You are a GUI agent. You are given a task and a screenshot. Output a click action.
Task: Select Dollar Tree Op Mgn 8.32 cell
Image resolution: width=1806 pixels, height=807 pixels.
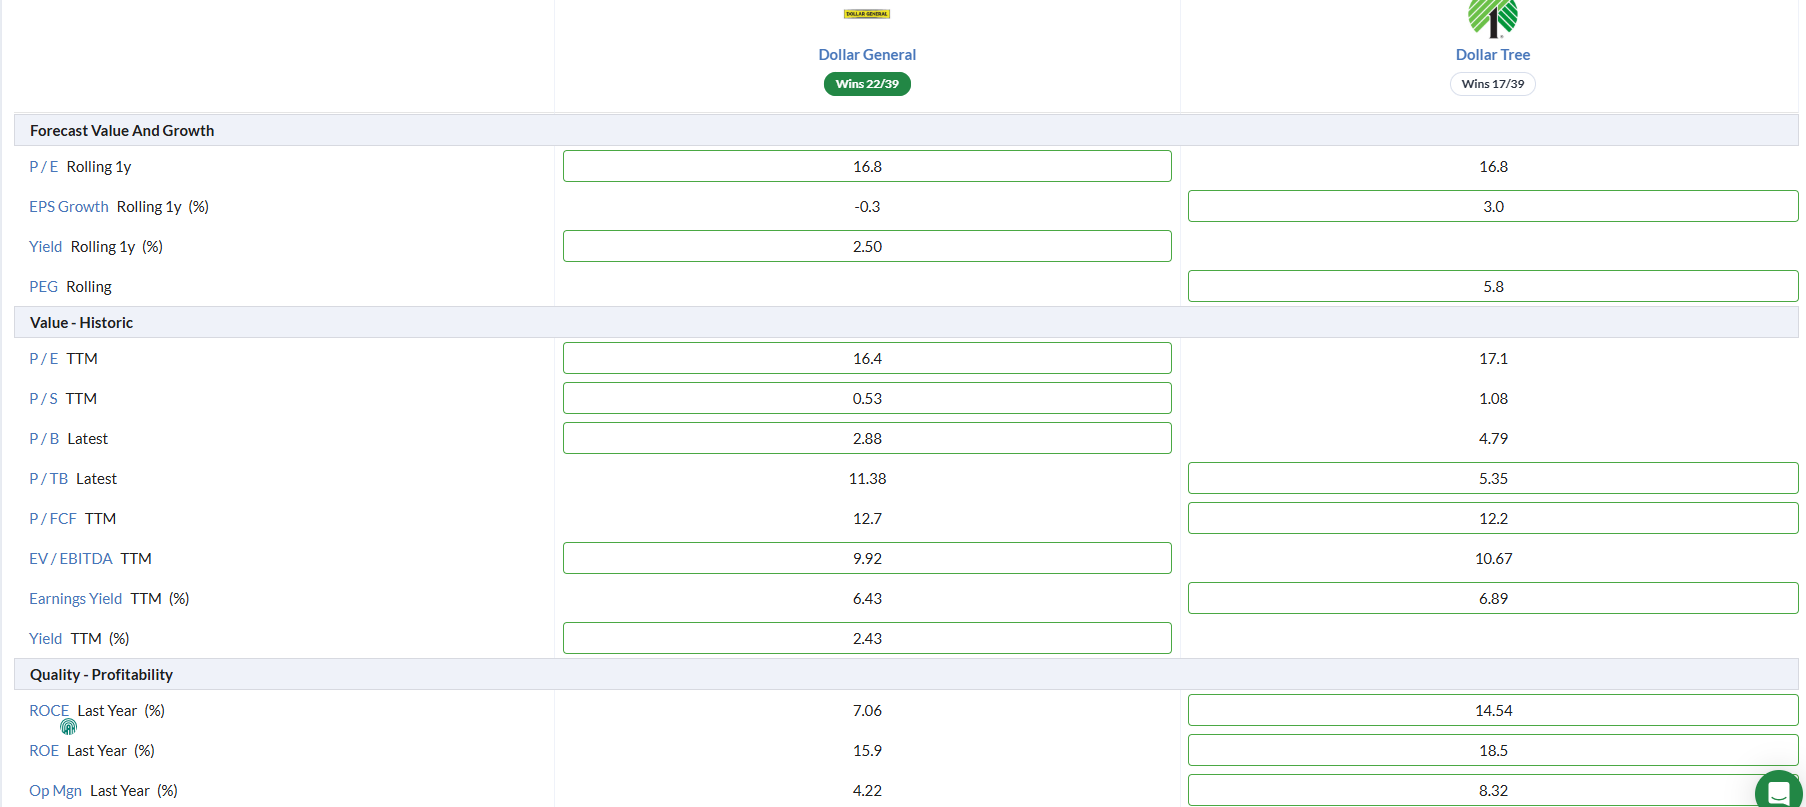point(1493,790)
